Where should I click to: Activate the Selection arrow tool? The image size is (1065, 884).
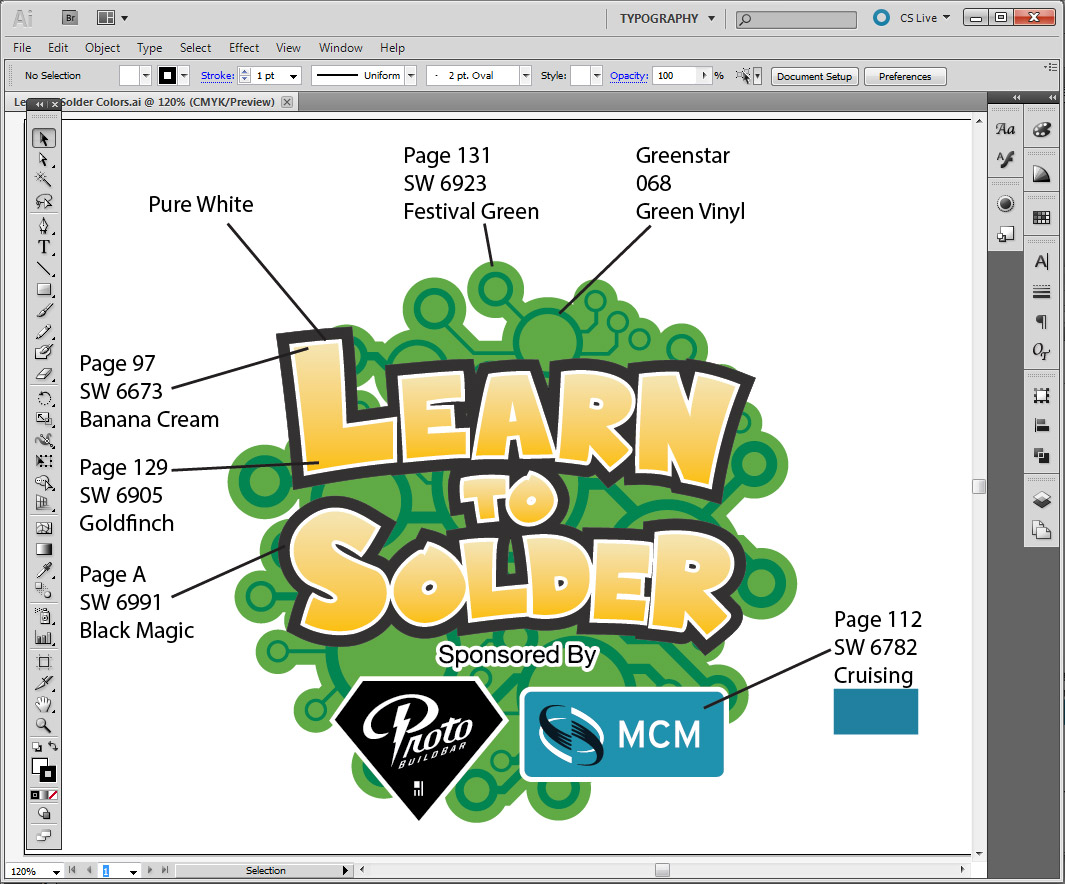pyautogui.click(x=43, y=139)
